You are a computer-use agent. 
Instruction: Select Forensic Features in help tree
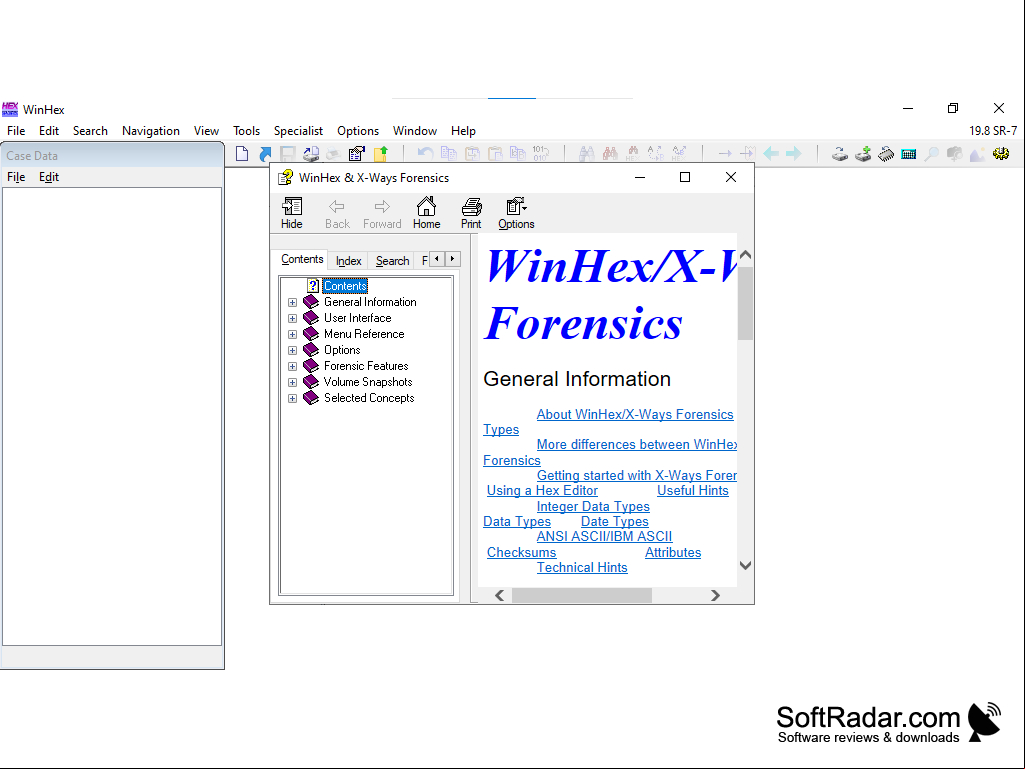[366, 366]
